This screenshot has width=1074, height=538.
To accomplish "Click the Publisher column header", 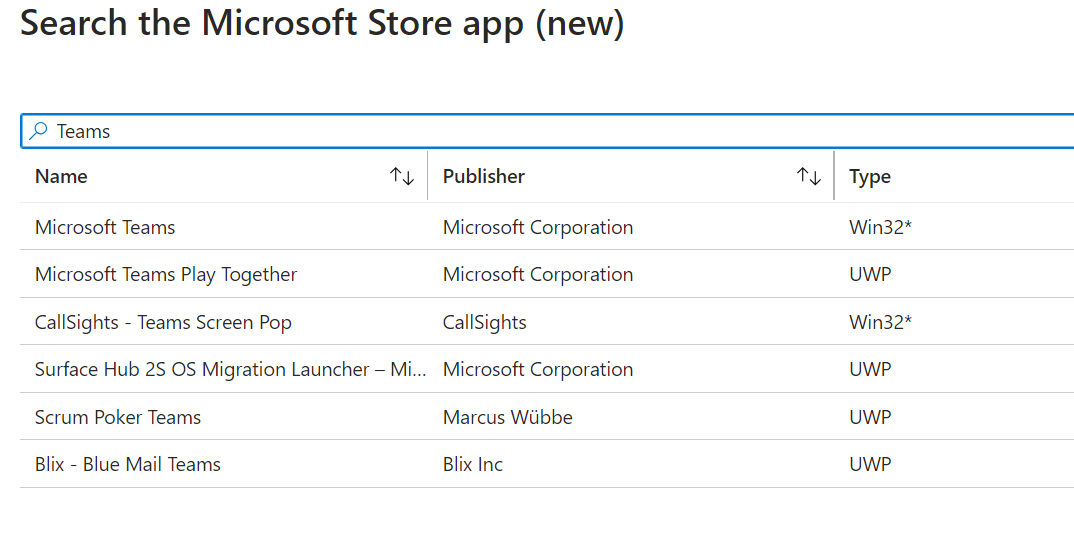I will click(x=484, y=176).
